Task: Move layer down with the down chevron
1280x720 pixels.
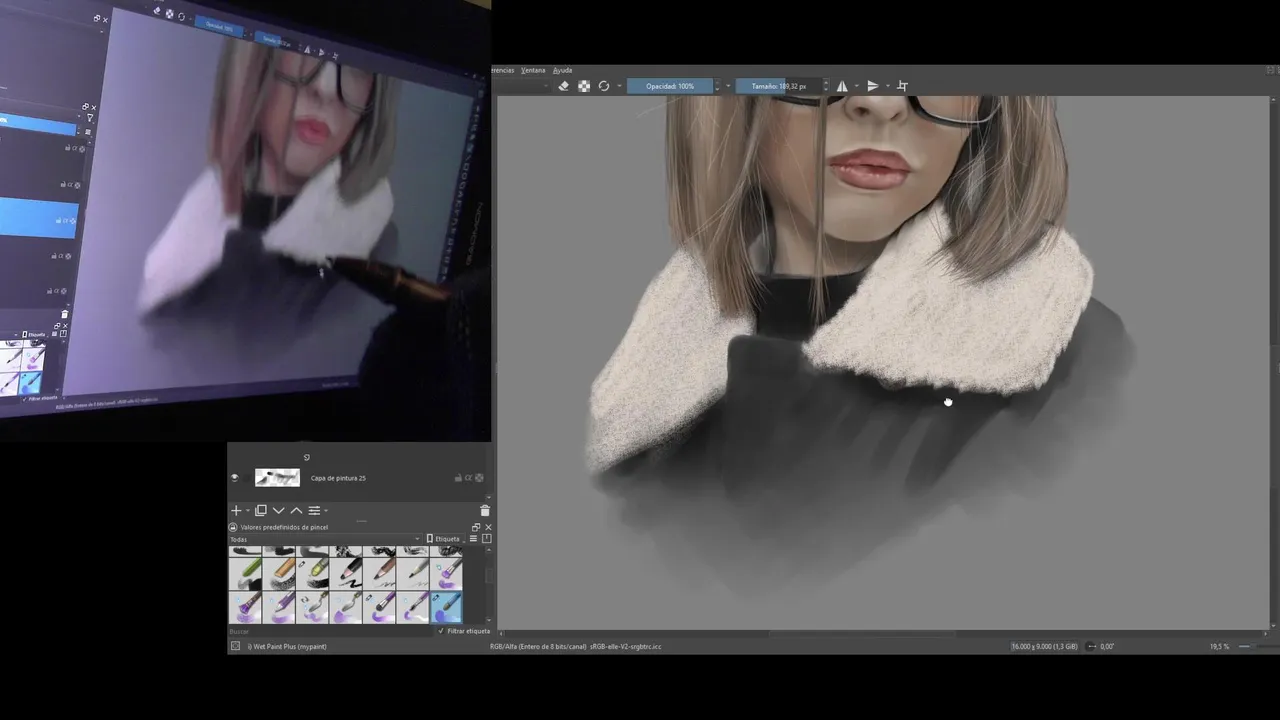Action: click(279, 510)
